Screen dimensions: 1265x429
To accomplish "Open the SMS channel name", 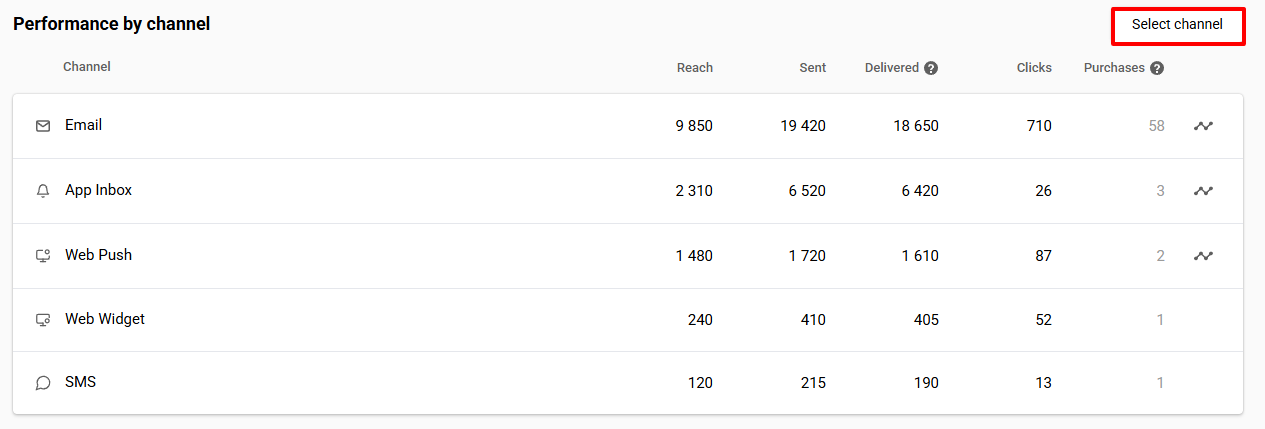I will point(80,382).
